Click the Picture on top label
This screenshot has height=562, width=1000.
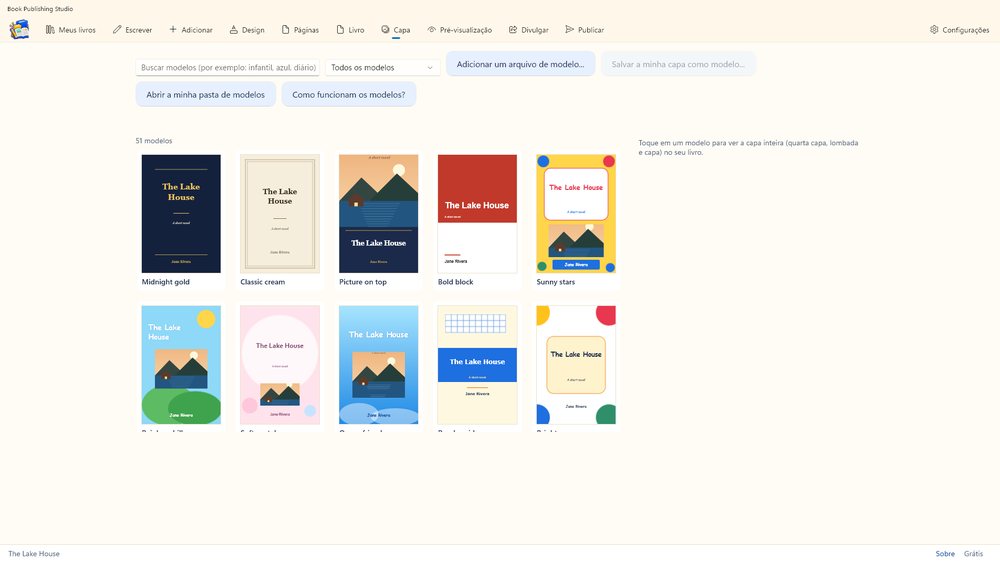[x=363, y=282]
